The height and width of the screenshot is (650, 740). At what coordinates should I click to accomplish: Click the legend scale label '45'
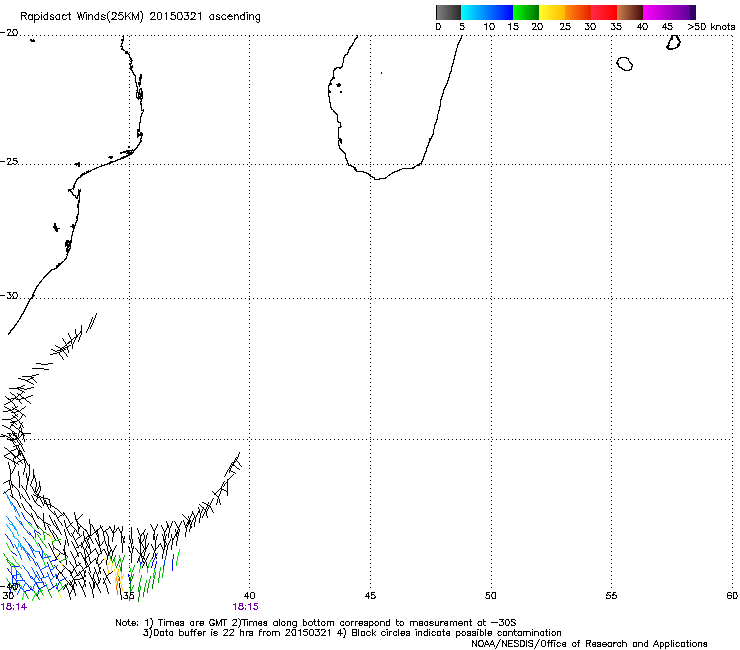[x=667, y=27]
